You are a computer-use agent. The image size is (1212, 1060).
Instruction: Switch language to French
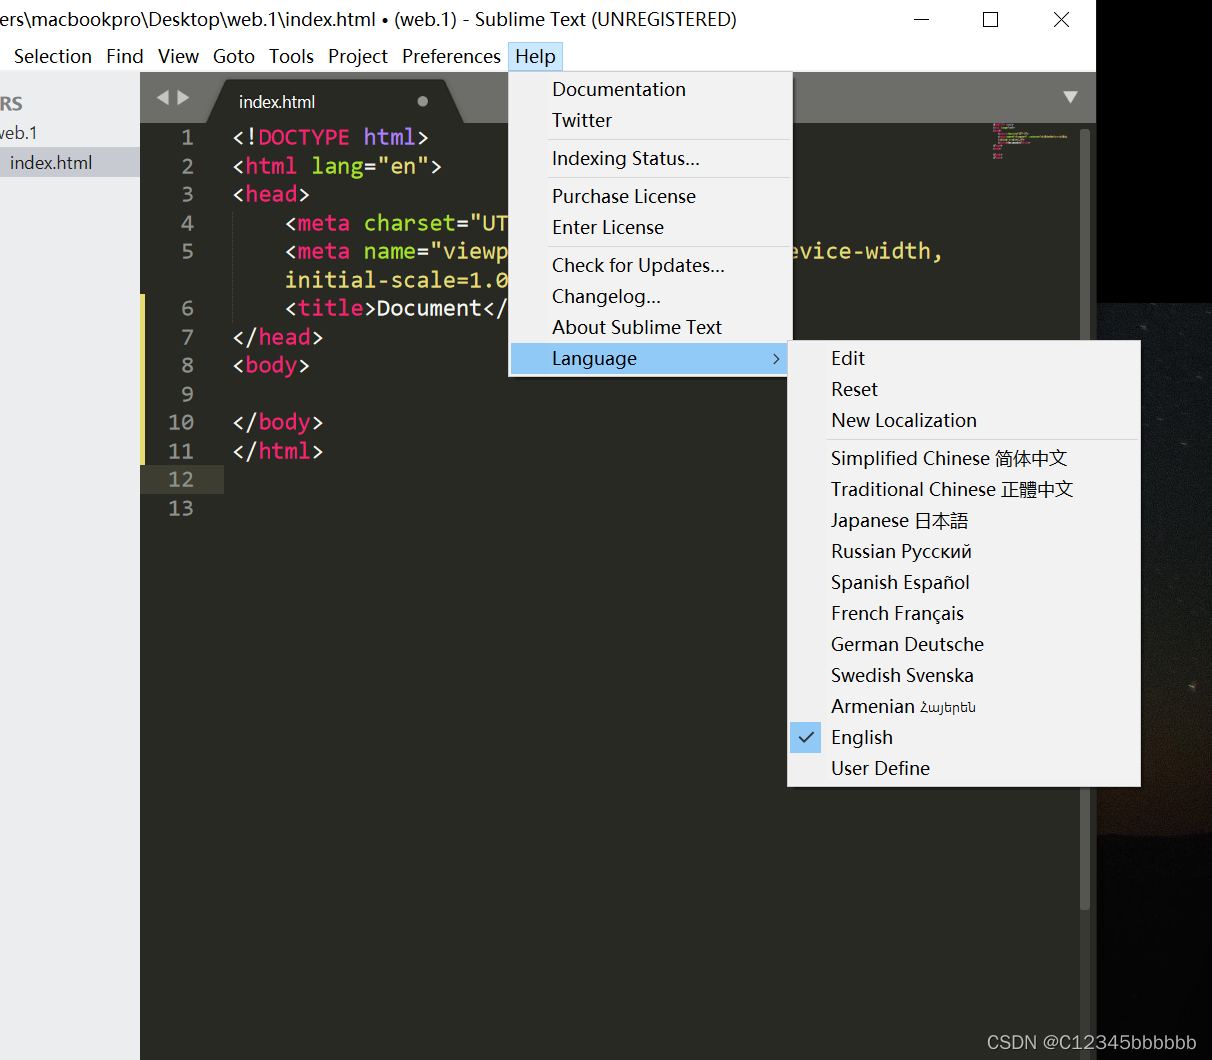[964, 613]
